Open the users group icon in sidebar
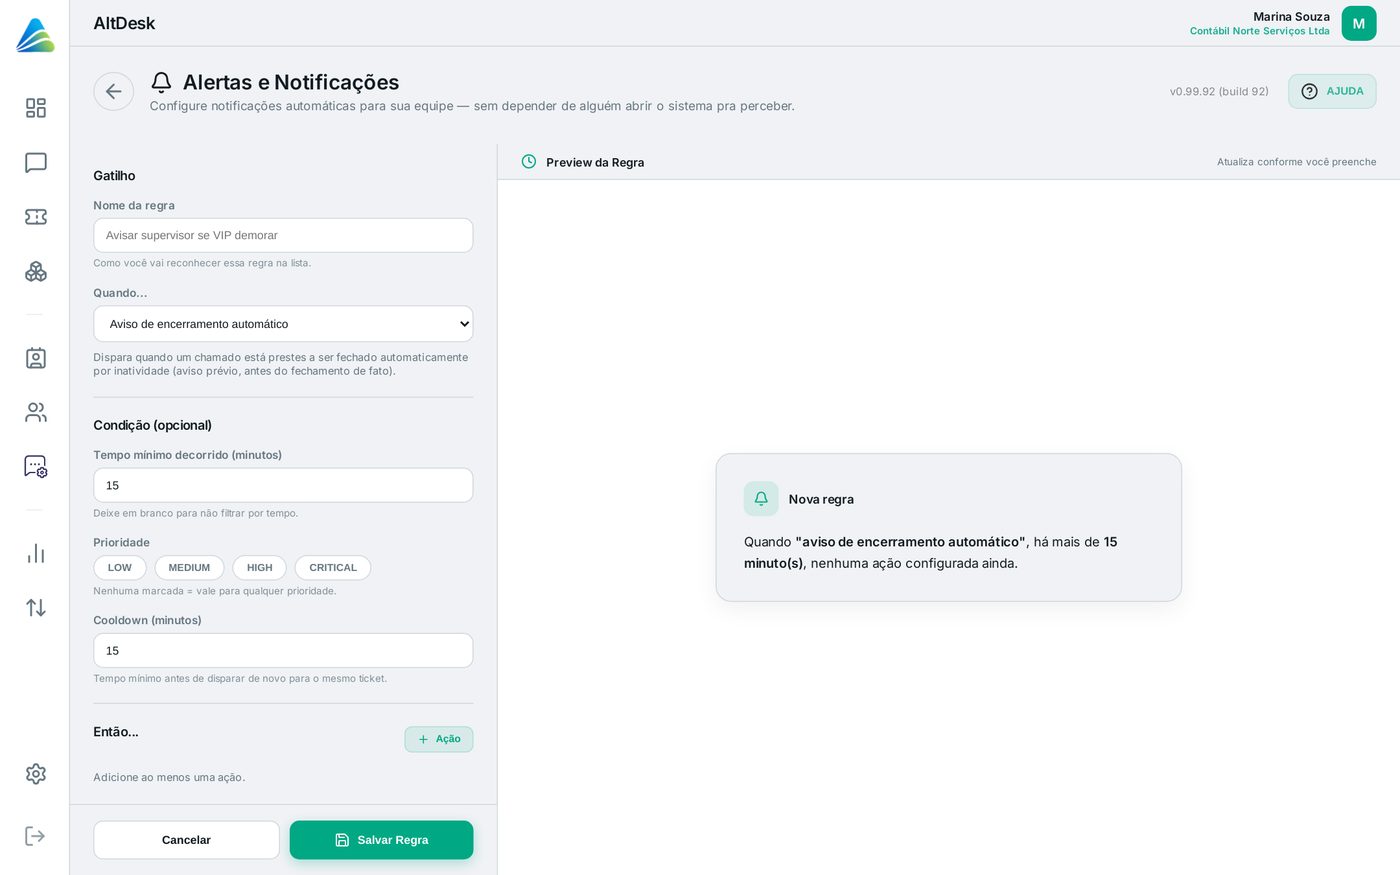The width and height of the screenshot is (1400, 875). [x=36, y=412]
